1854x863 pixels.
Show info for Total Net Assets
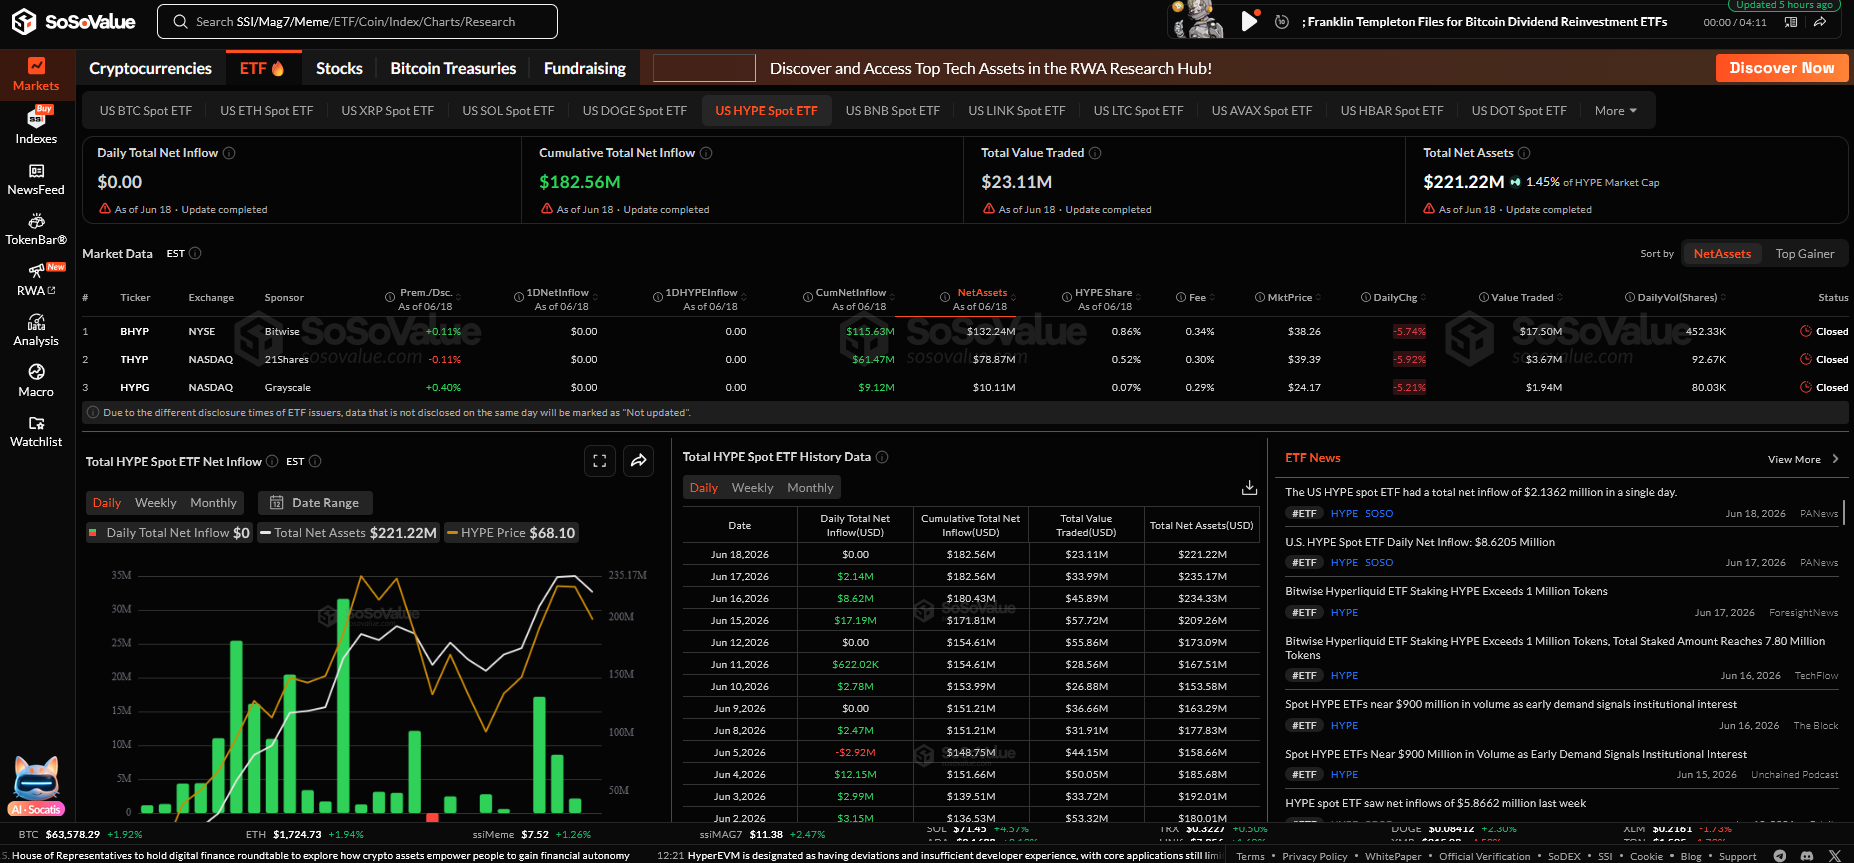[x=1524, y=153]
